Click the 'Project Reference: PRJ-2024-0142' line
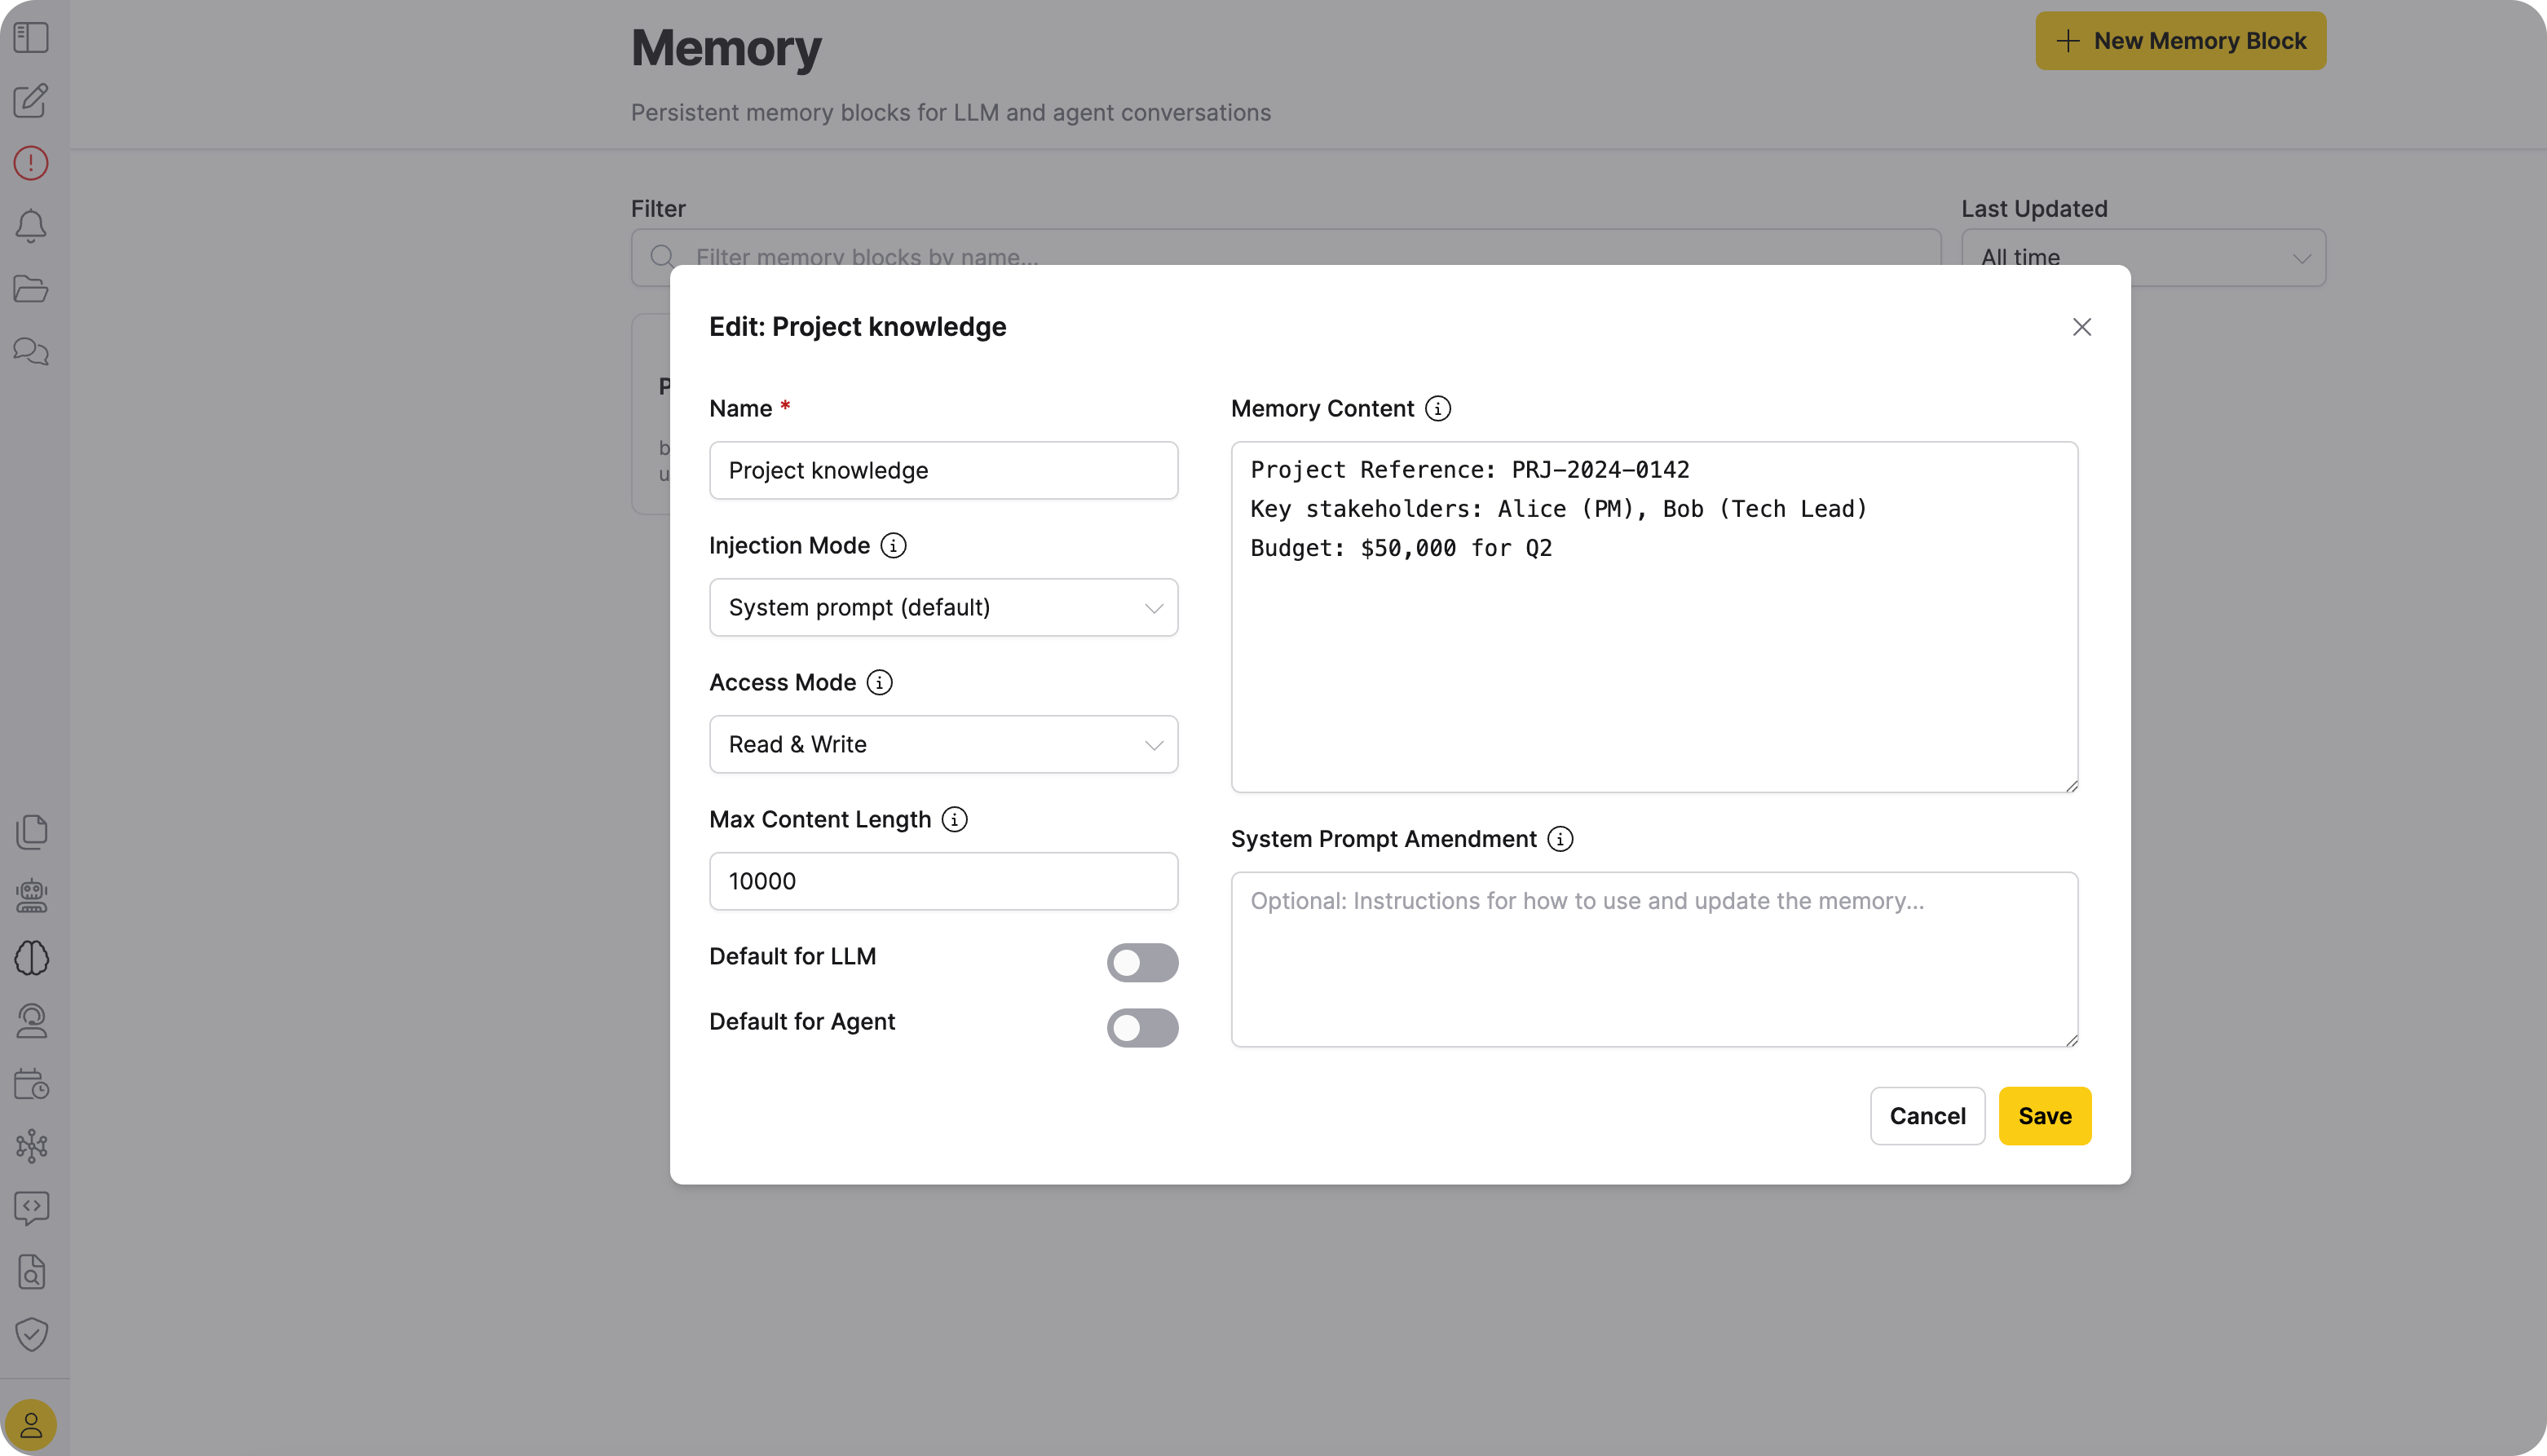The image size is (2547, 1456). pyautogui.click(x=1469, y=470)
